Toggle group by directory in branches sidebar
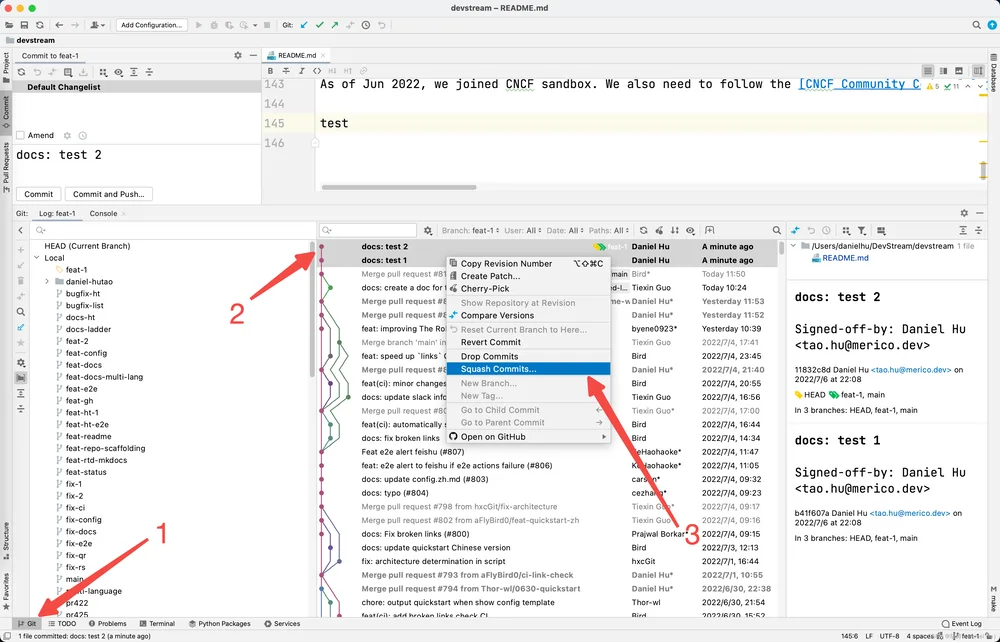 20,377
